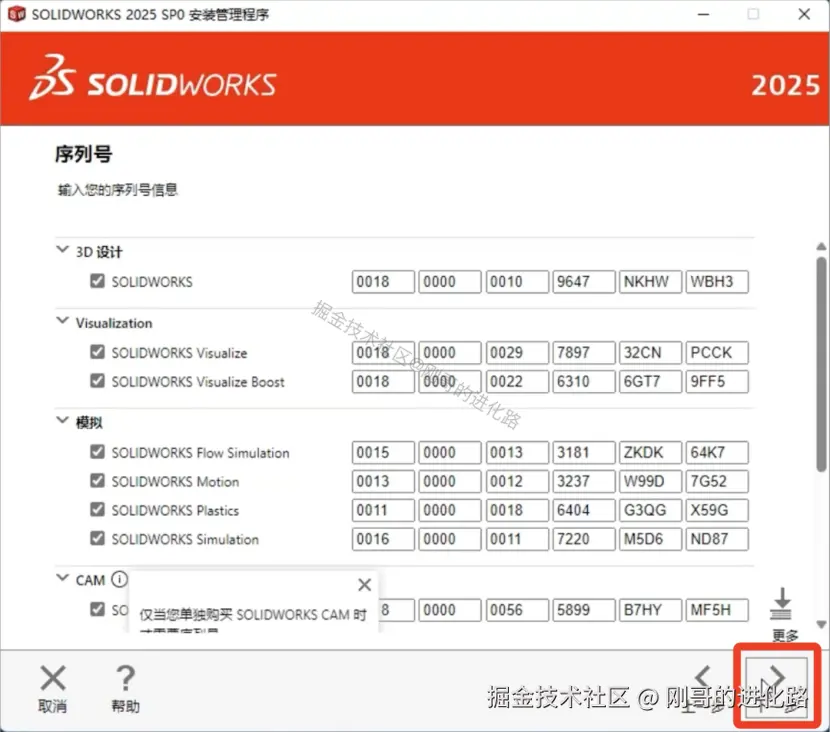Collapse the 模拟 section
The width and height of the screenshot is (830, 732).
tap(62, 421)
